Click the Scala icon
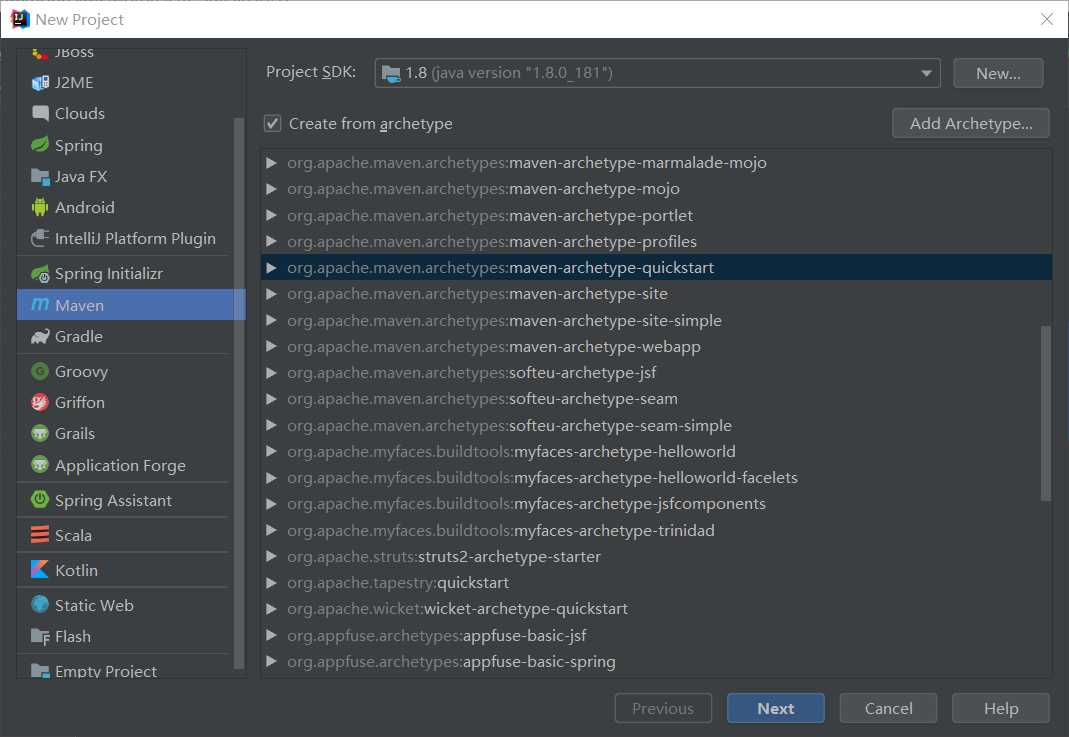The image size is (1069, 737). (x=40, y=535)
